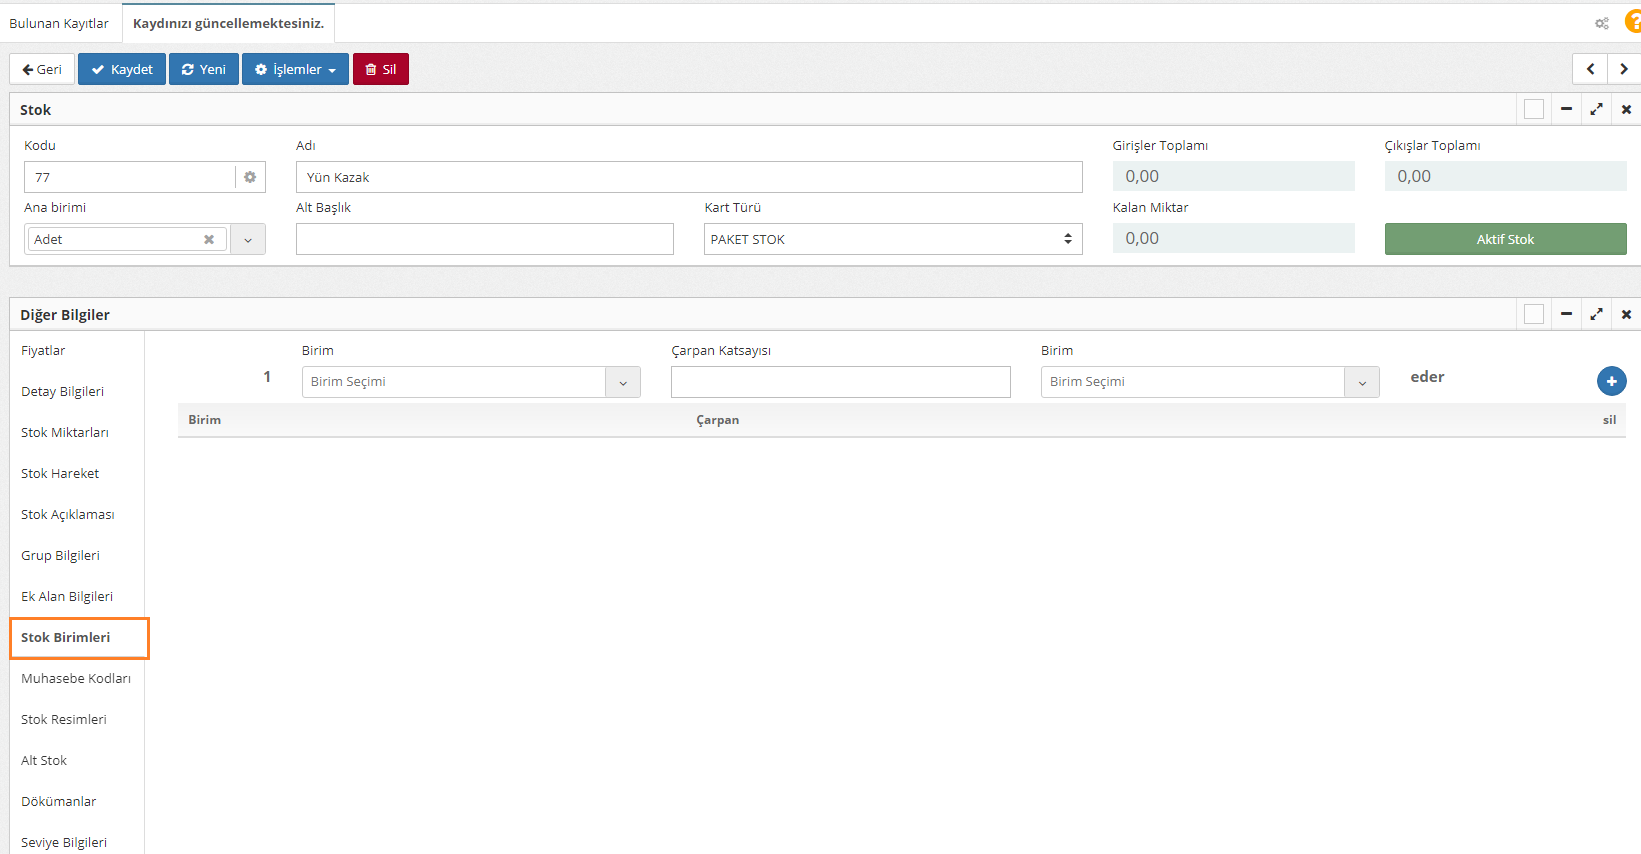Click the gear icon beside Kodu field
Screen dimensions: 1641x854
(x=250, y=177)
